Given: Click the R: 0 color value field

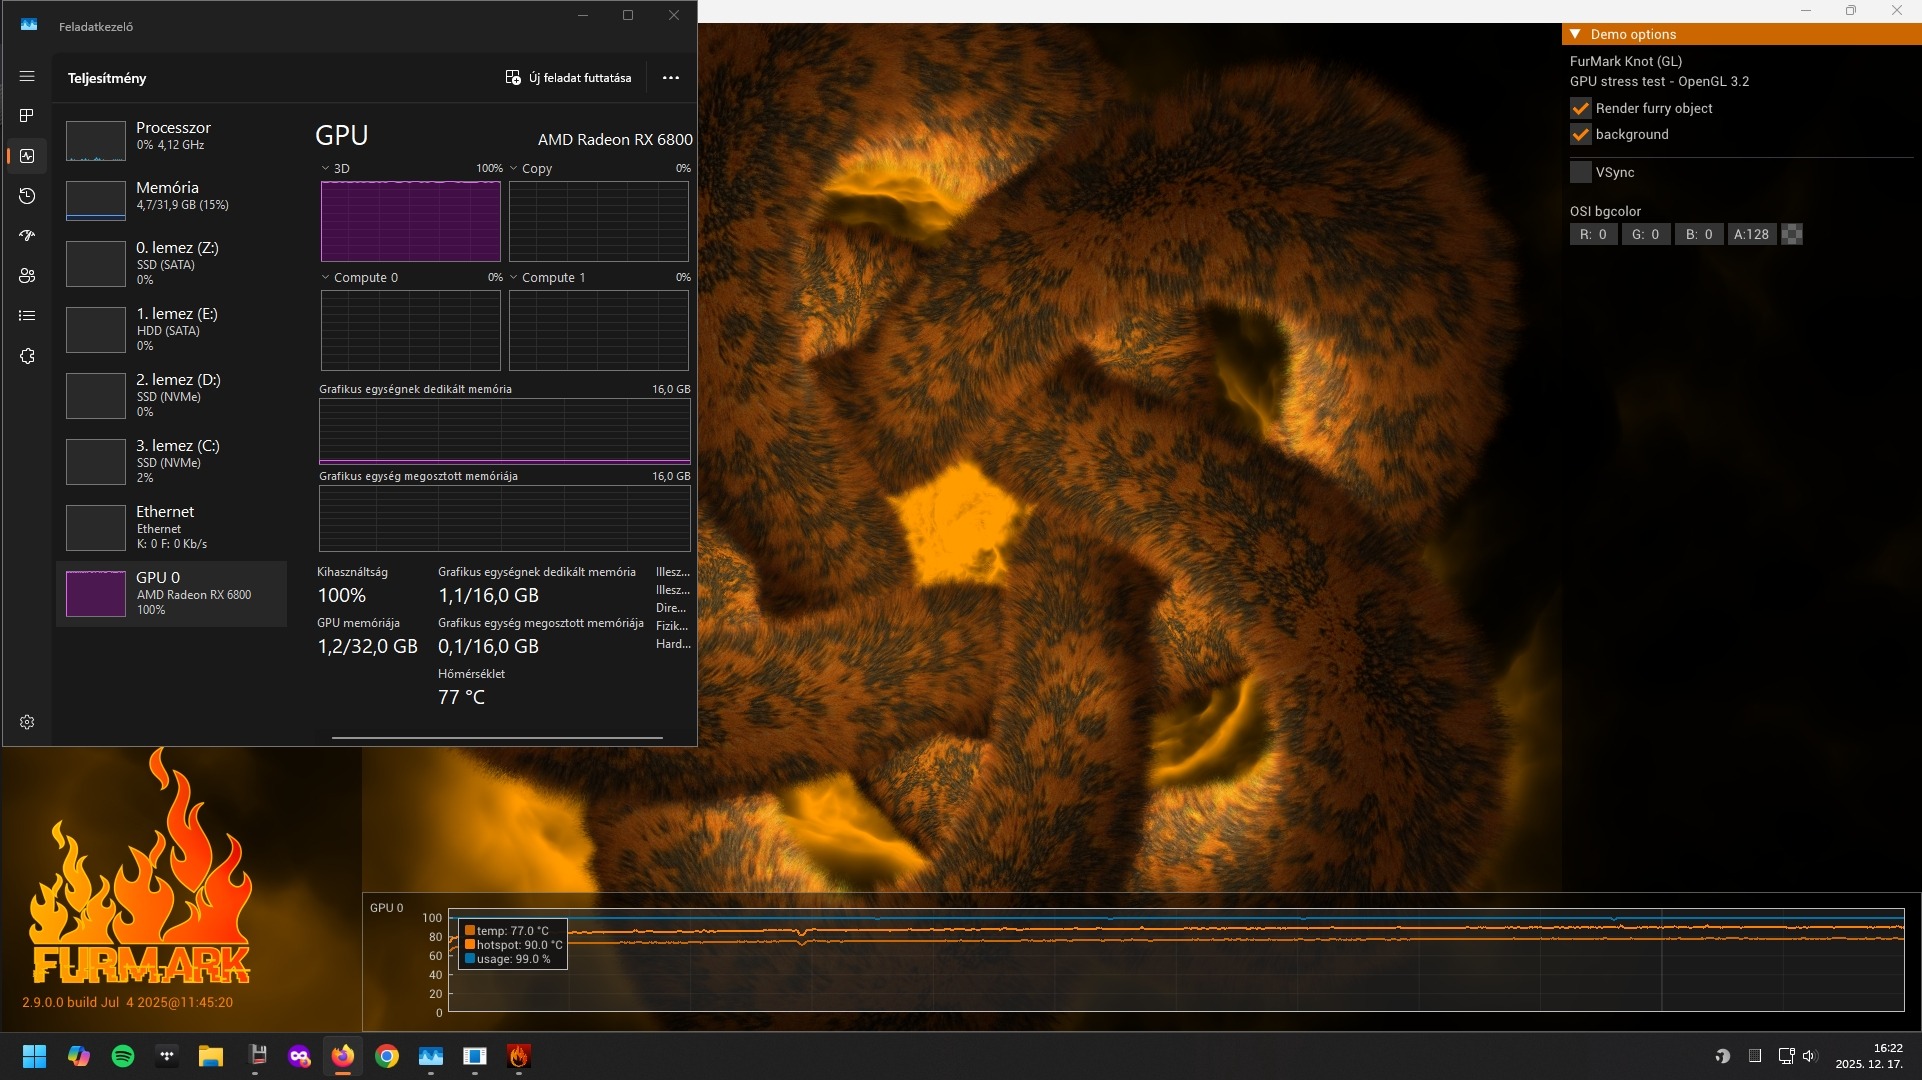Looking at the screenshot, I should 1593,234.
